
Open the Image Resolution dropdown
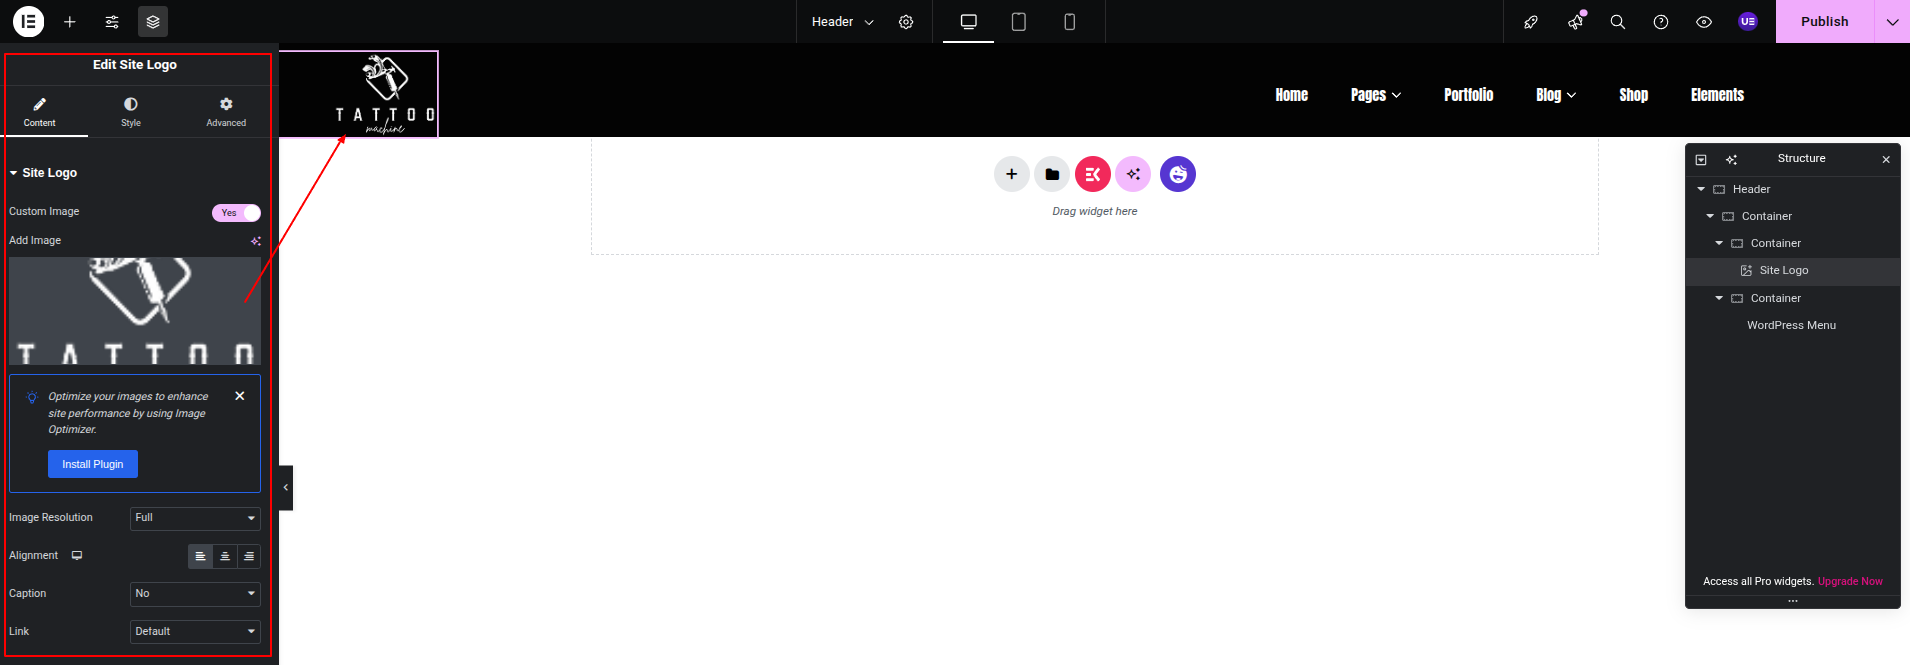click(x=195, y=518)
